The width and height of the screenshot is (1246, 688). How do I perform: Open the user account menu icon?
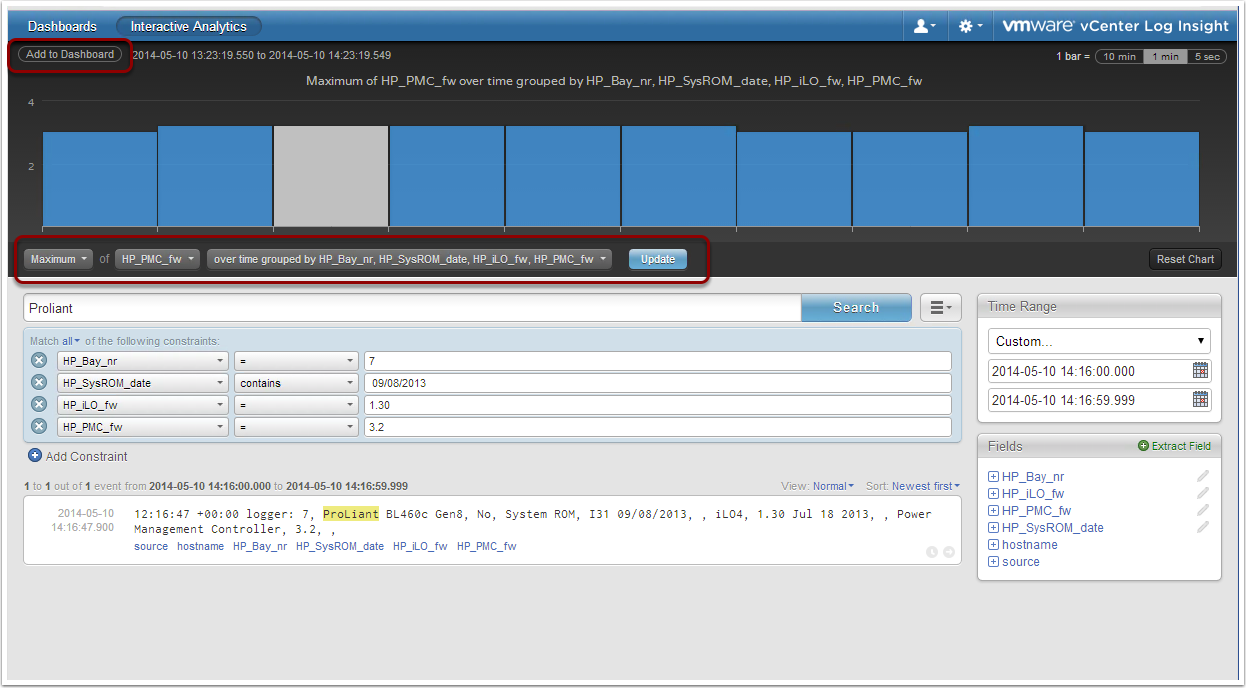click(925, 26)
